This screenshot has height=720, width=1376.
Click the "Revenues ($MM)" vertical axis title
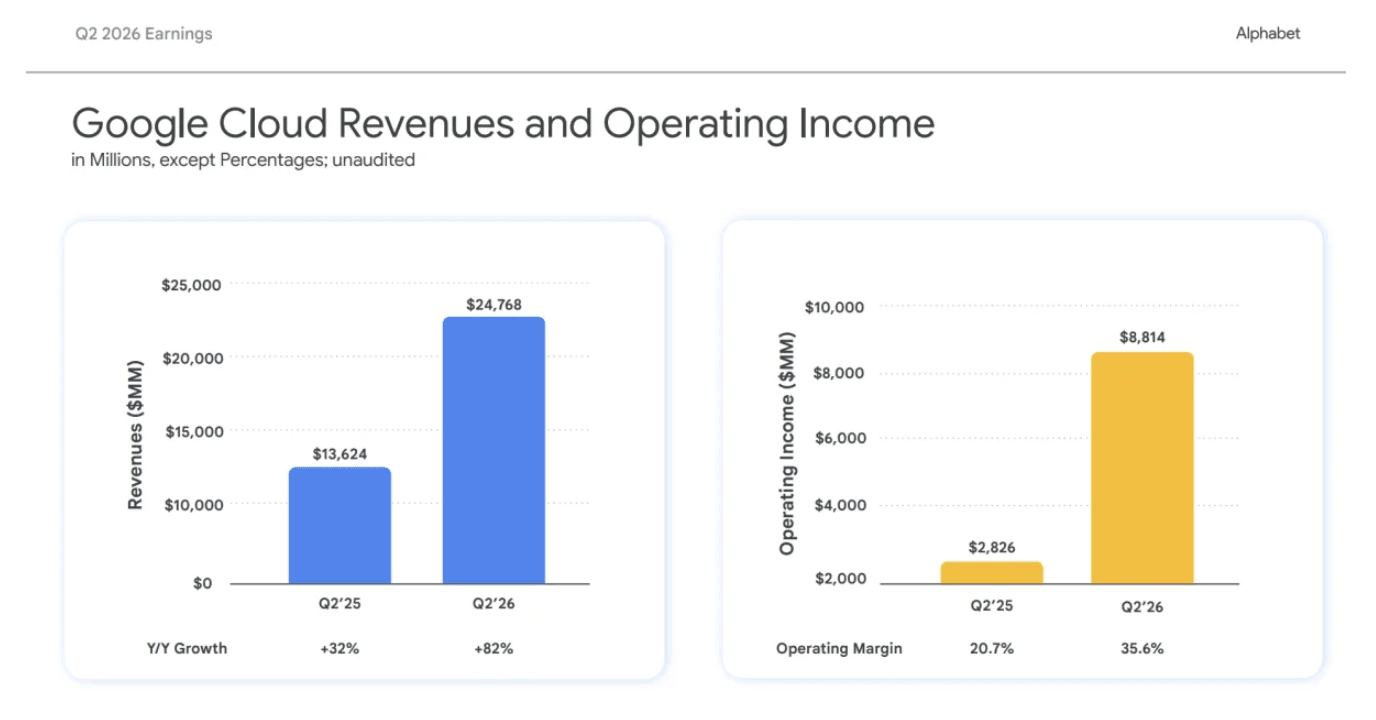click(136, 433)
